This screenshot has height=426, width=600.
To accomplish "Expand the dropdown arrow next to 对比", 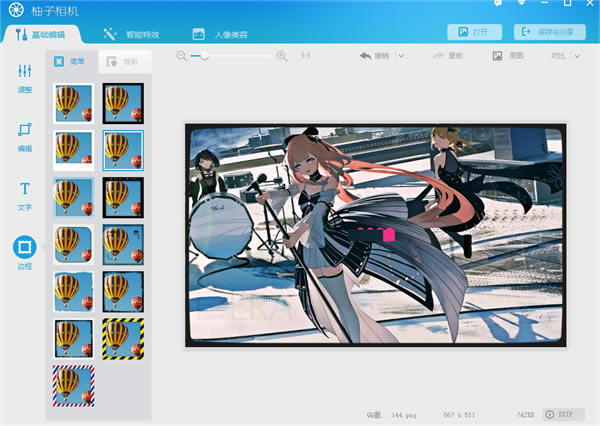I will coord(577,56).
